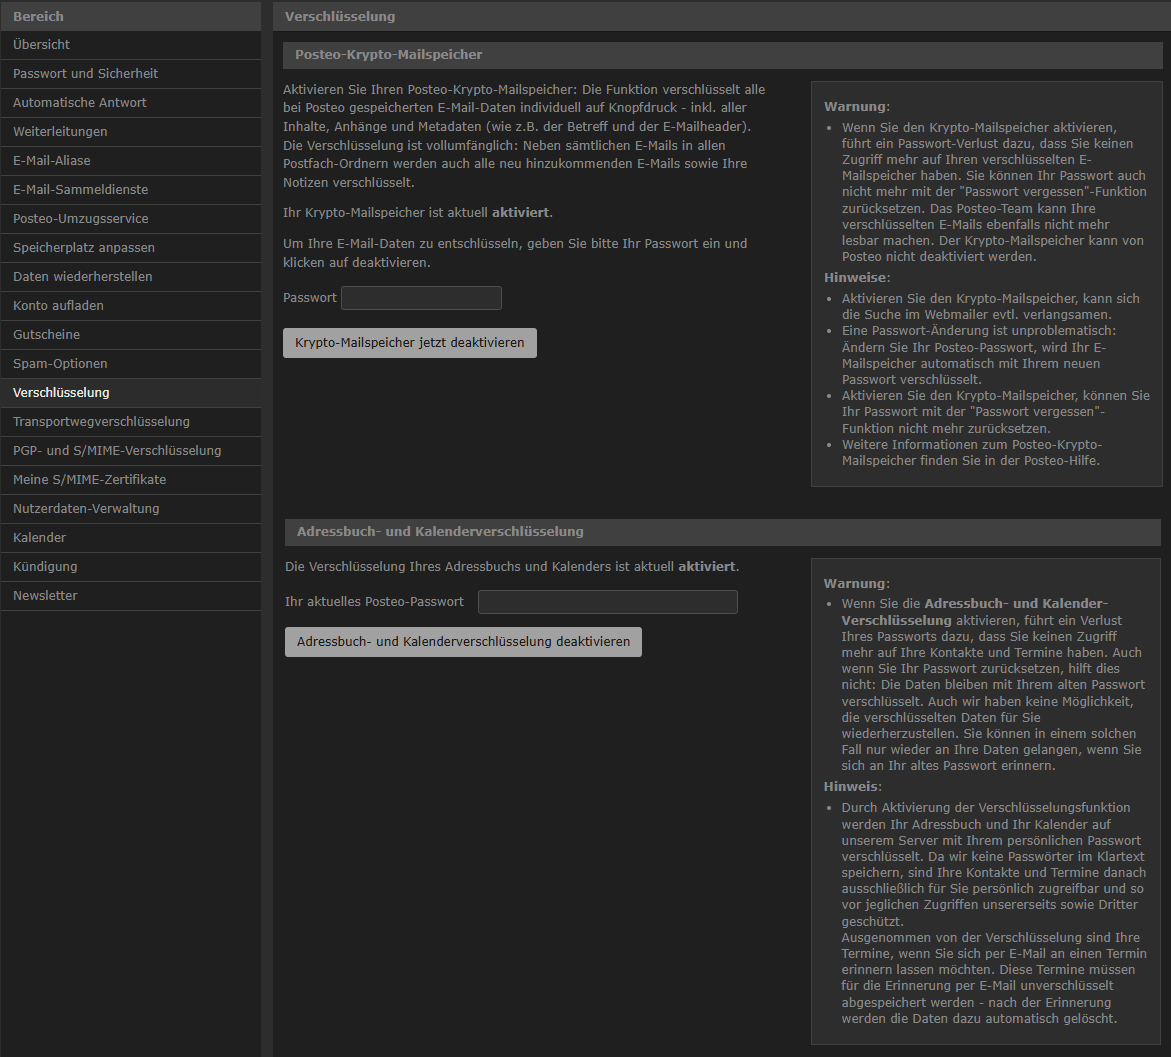This screenshot has height=1057, width=1171.
Task: Open Spam-Optionen
Action: point(131,364)
